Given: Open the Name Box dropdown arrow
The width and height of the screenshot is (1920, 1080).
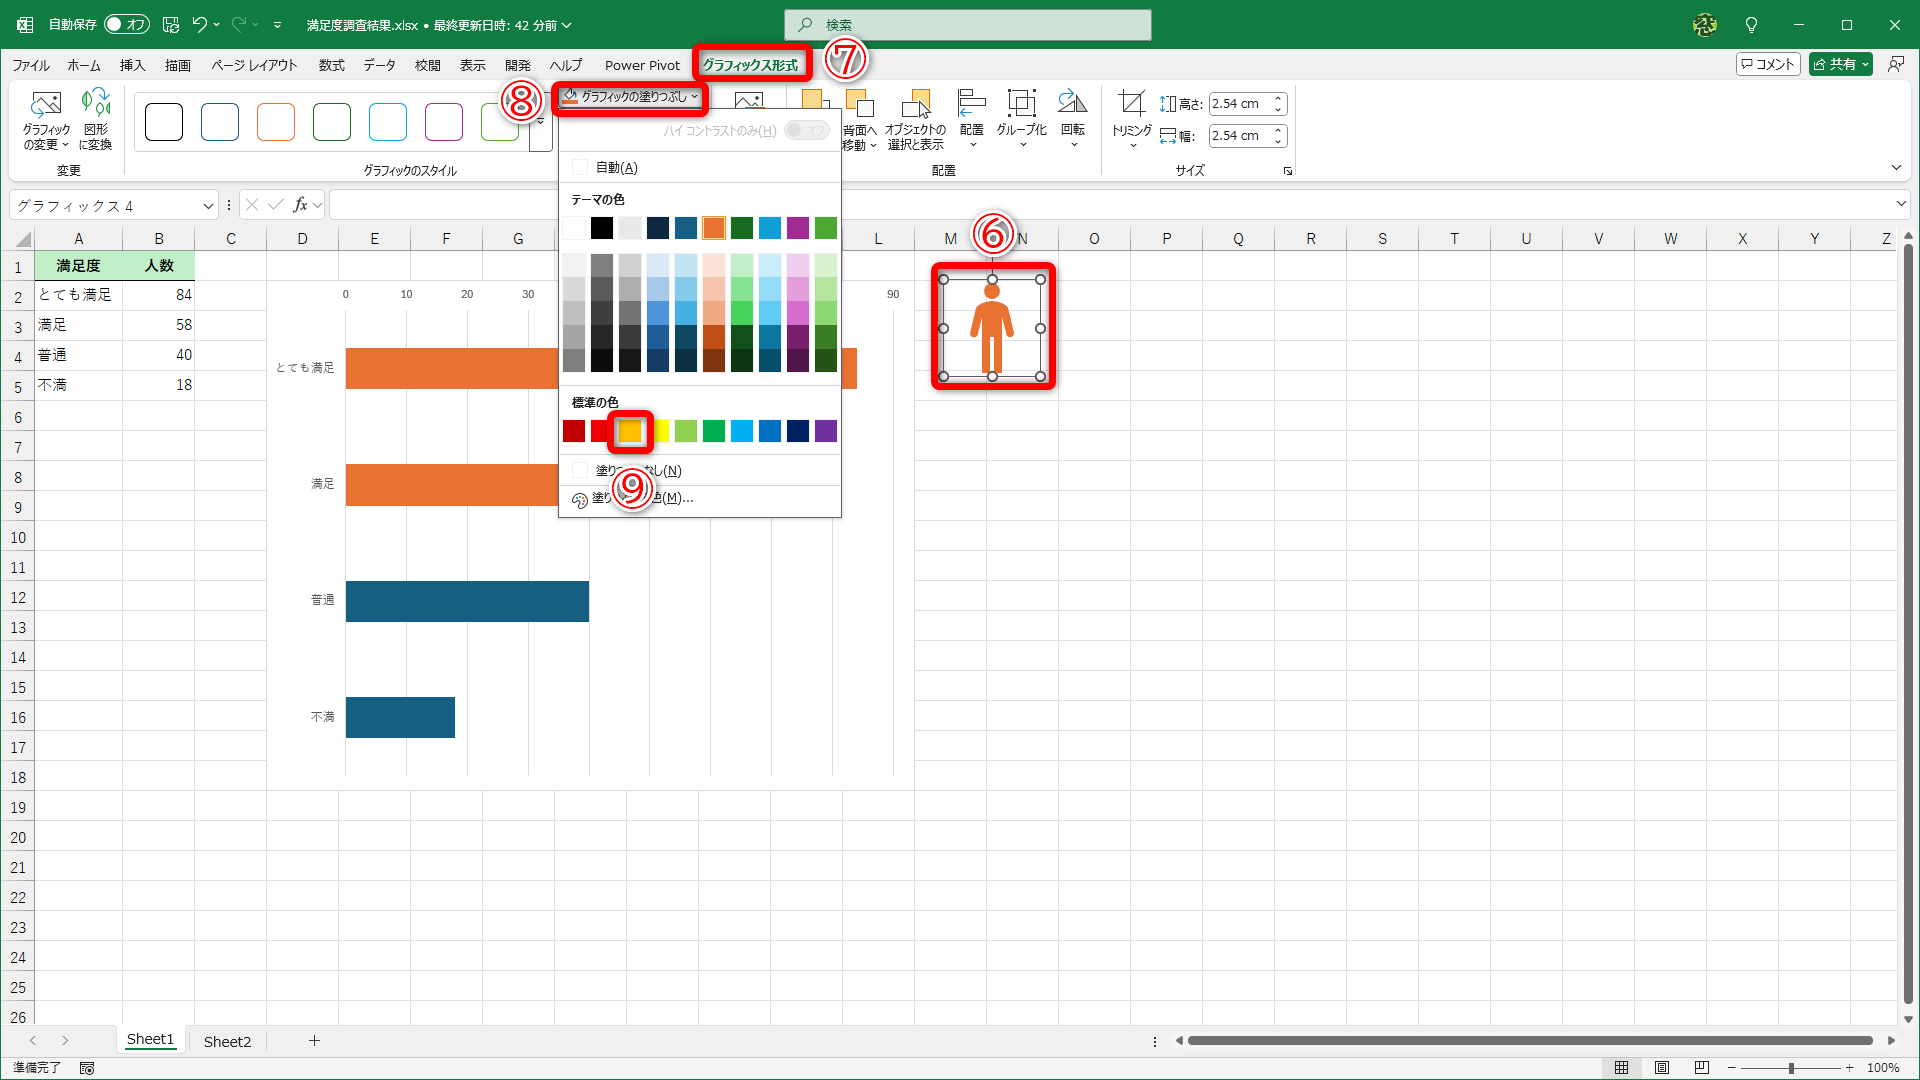Looking at the screenshot, I should [208, 206].
